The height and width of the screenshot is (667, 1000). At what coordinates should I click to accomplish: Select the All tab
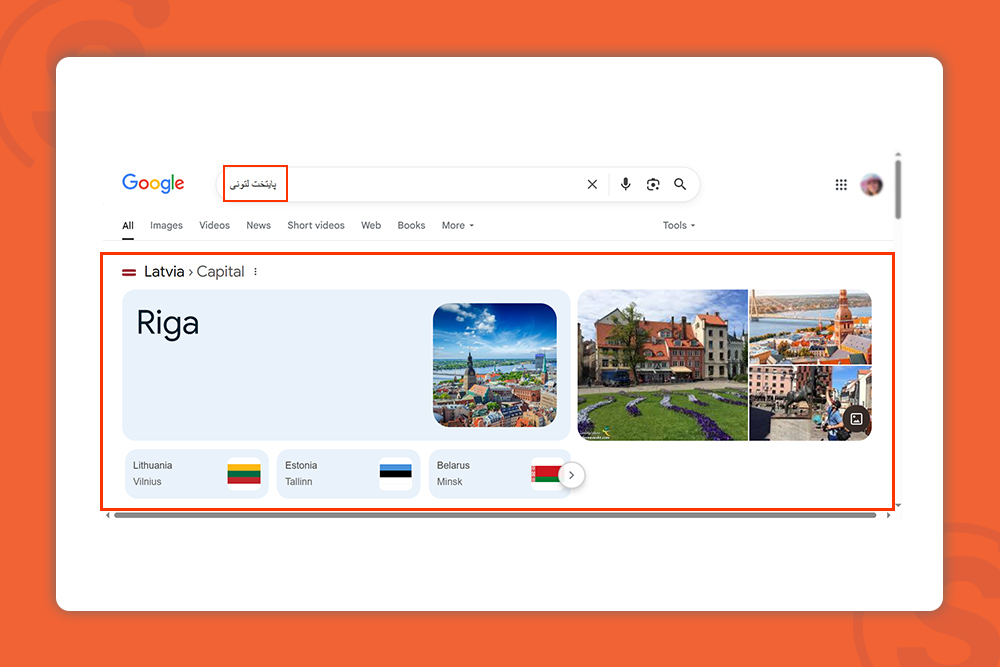coord(128,226)
